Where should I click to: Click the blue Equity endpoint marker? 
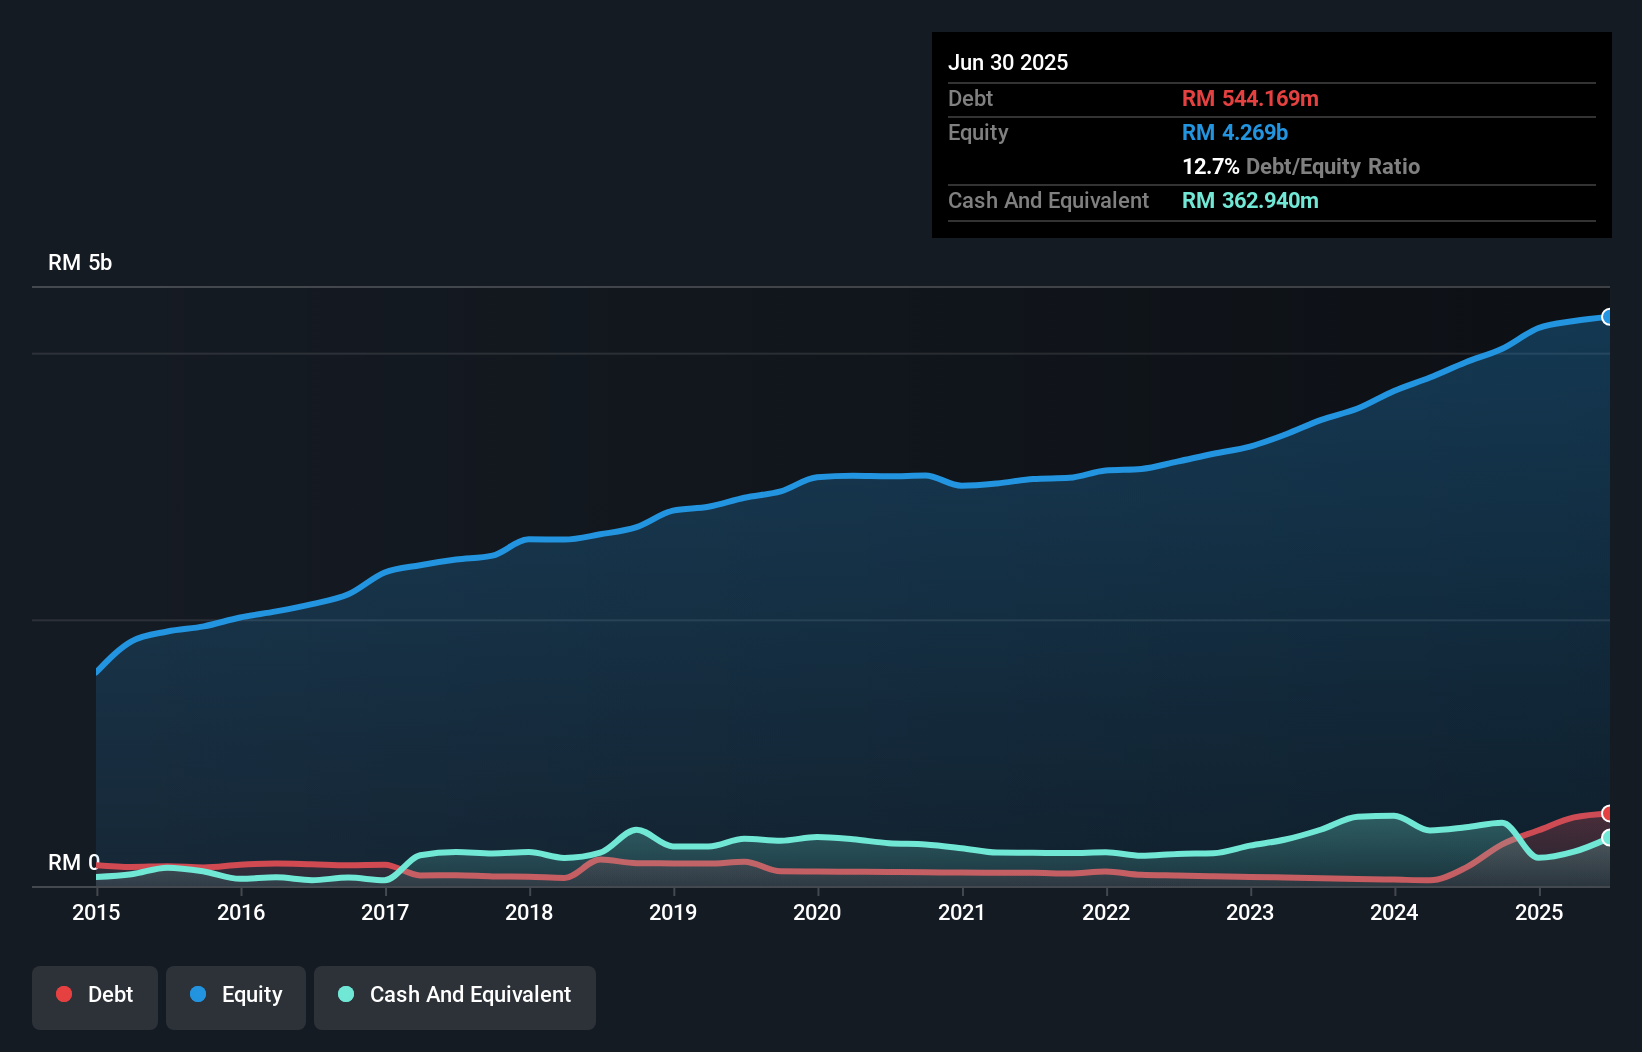click(x=1607, y=317)
